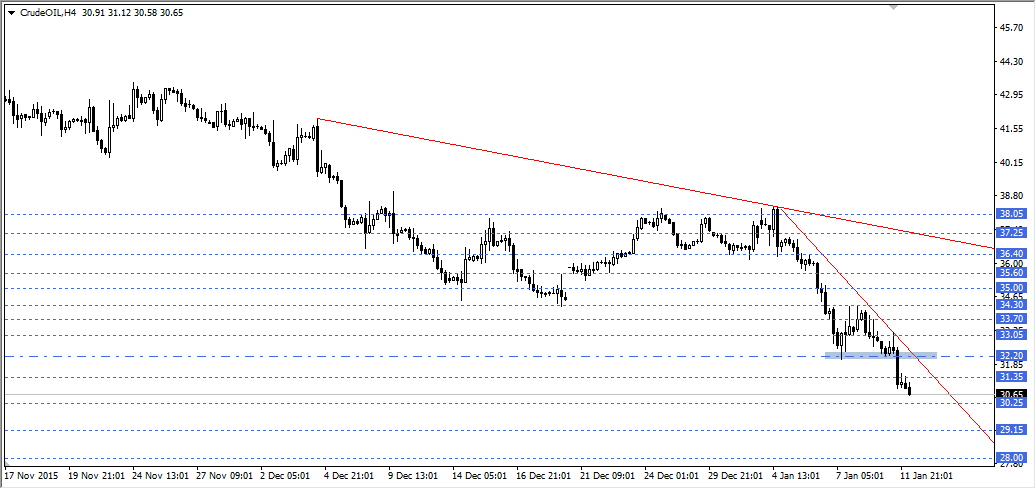Click the 36.40 price level label
The image size is (1036, 489).
(x=1011, y=254)
